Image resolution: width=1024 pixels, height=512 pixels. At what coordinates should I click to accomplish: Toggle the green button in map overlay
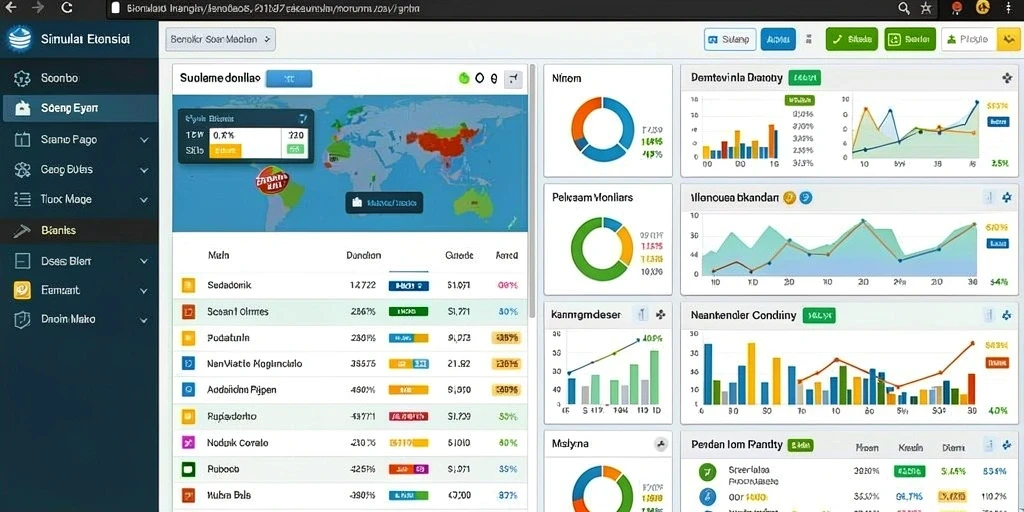(x=296, y=150)
